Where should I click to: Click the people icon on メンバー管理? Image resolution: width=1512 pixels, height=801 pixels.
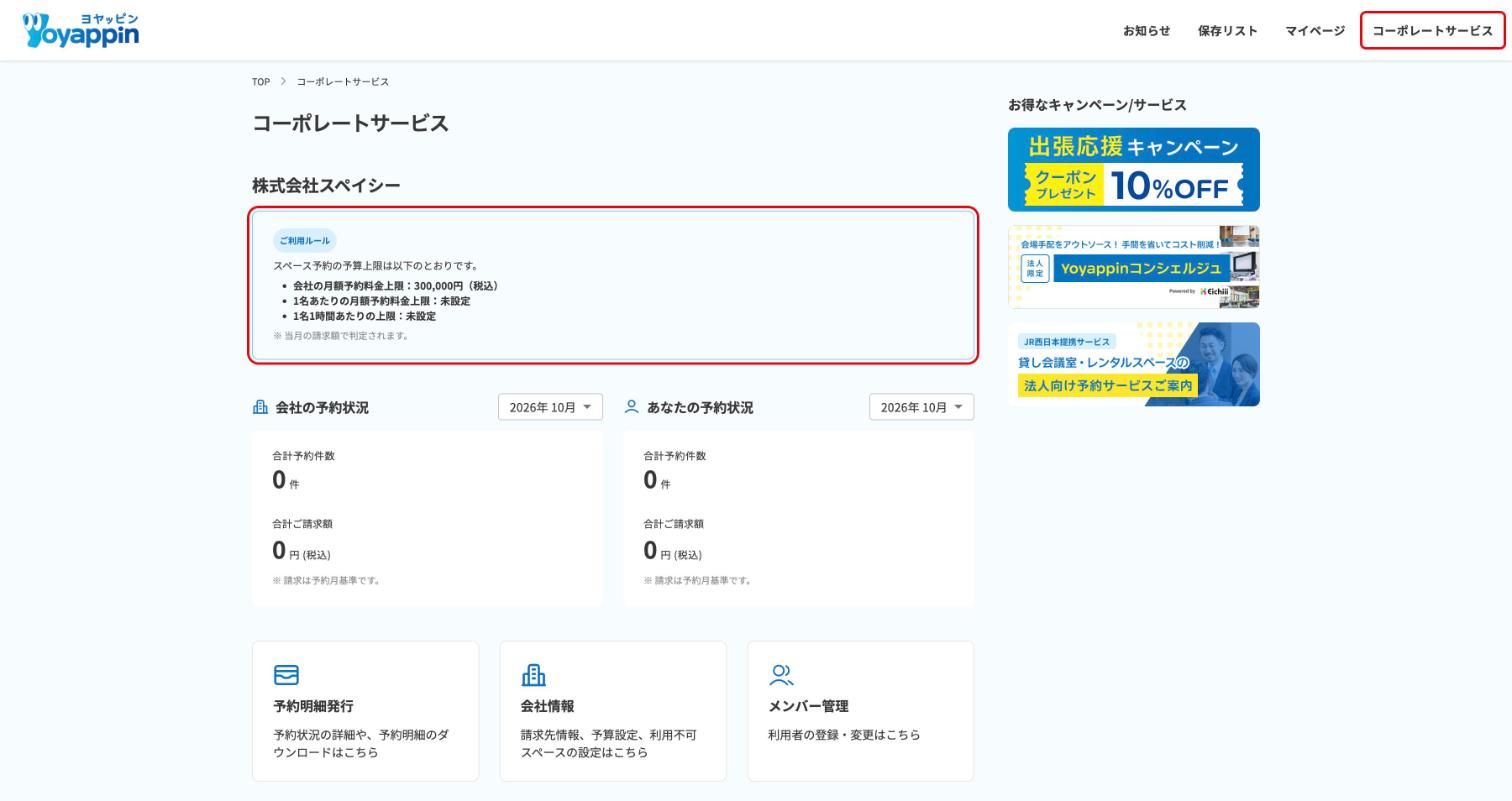[781, 675]
